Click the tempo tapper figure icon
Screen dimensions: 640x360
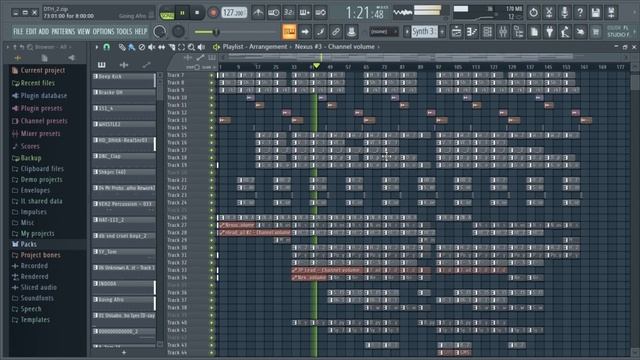[565, 31]
